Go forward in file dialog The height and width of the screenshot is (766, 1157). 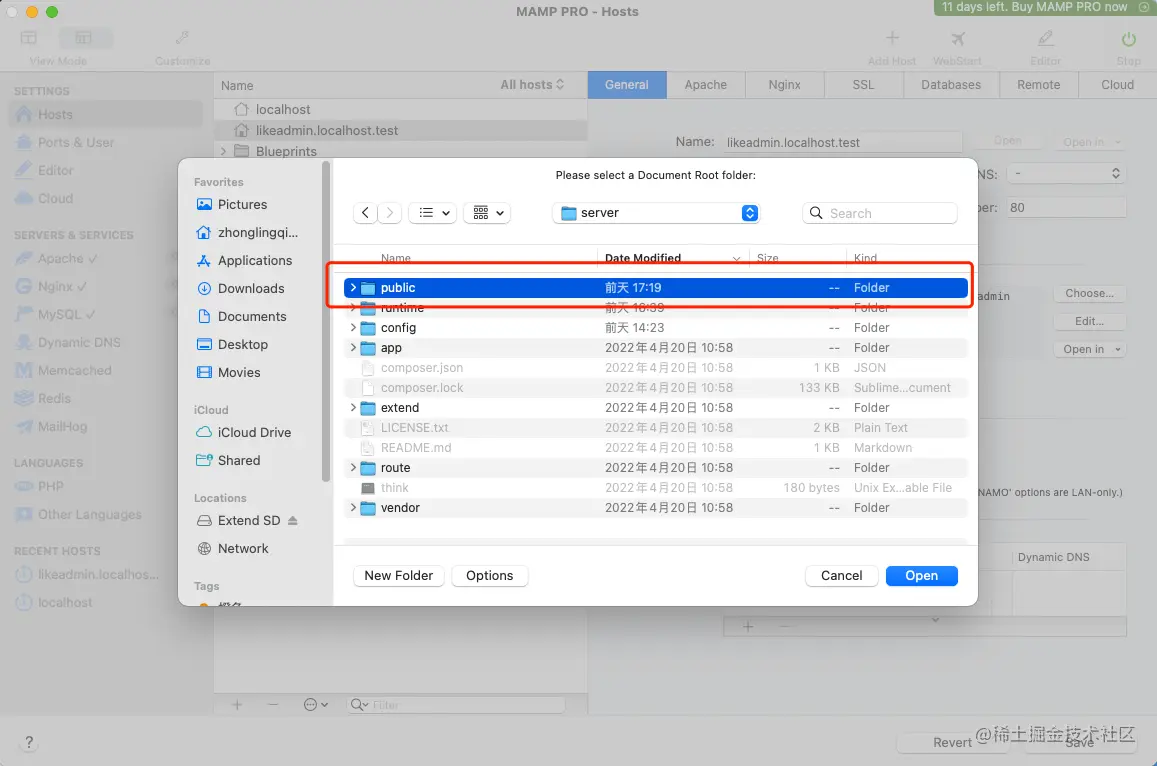point(390,213)
